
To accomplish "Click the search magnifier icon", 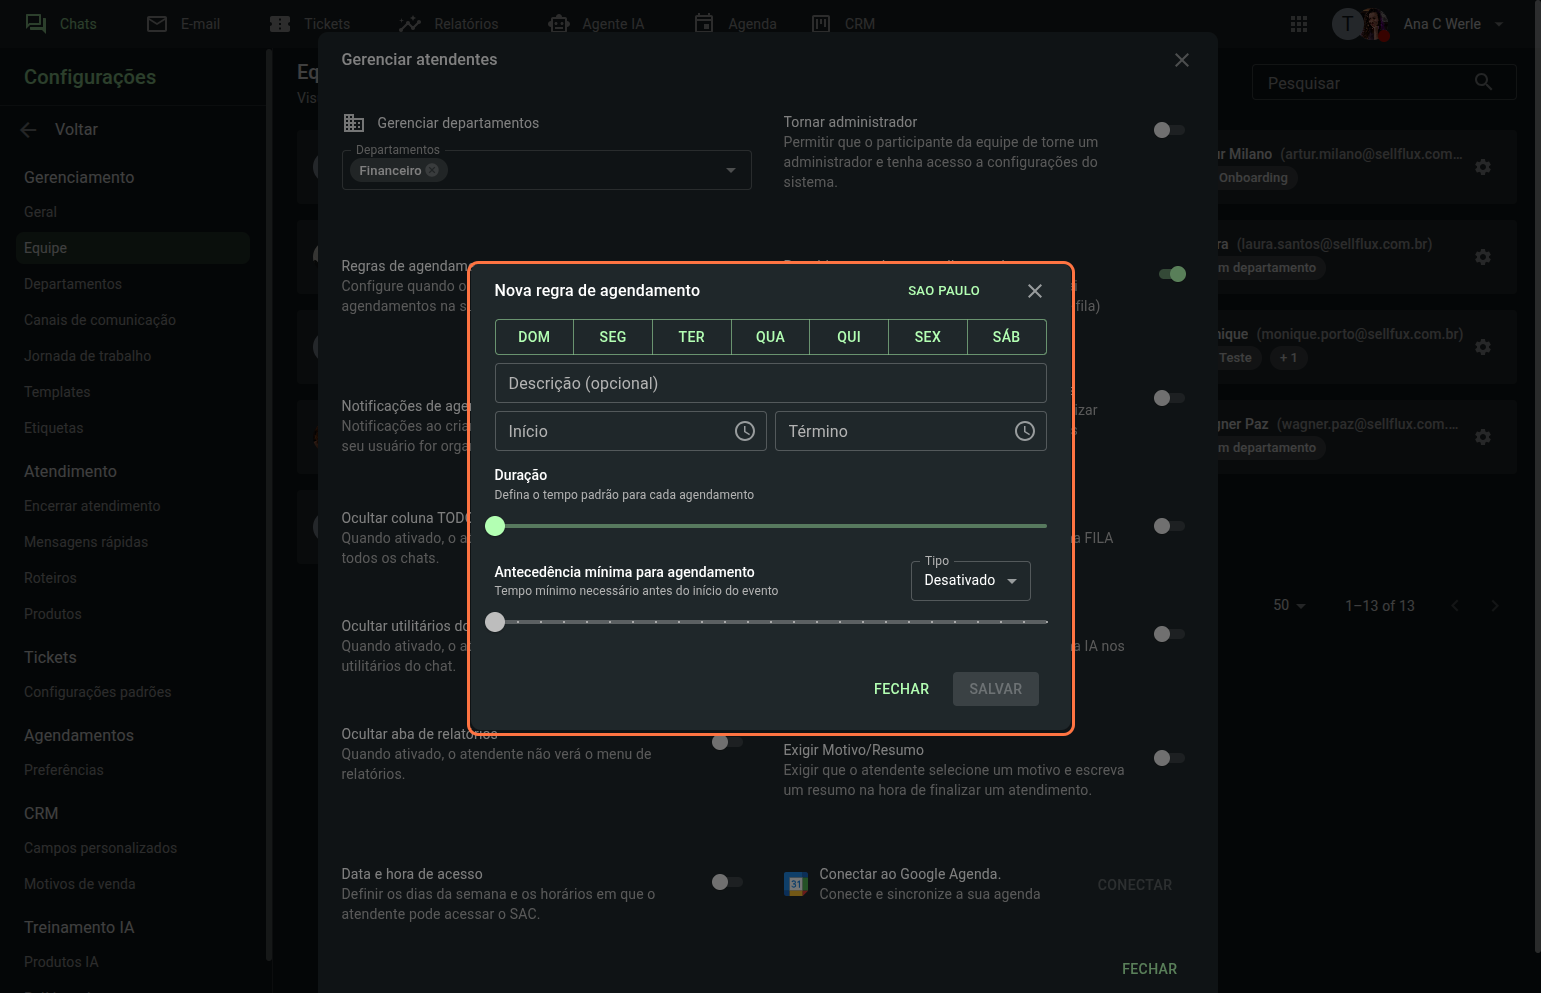I will (1483, 83).
